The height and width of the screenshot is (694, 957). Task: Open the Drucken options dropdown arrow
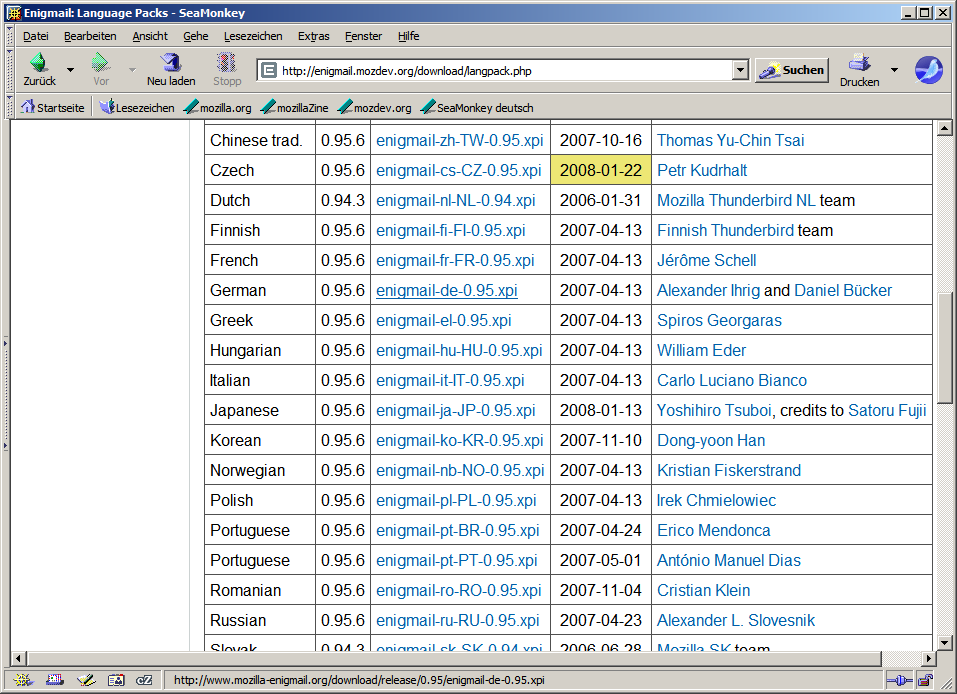click(x=895, y=70)
